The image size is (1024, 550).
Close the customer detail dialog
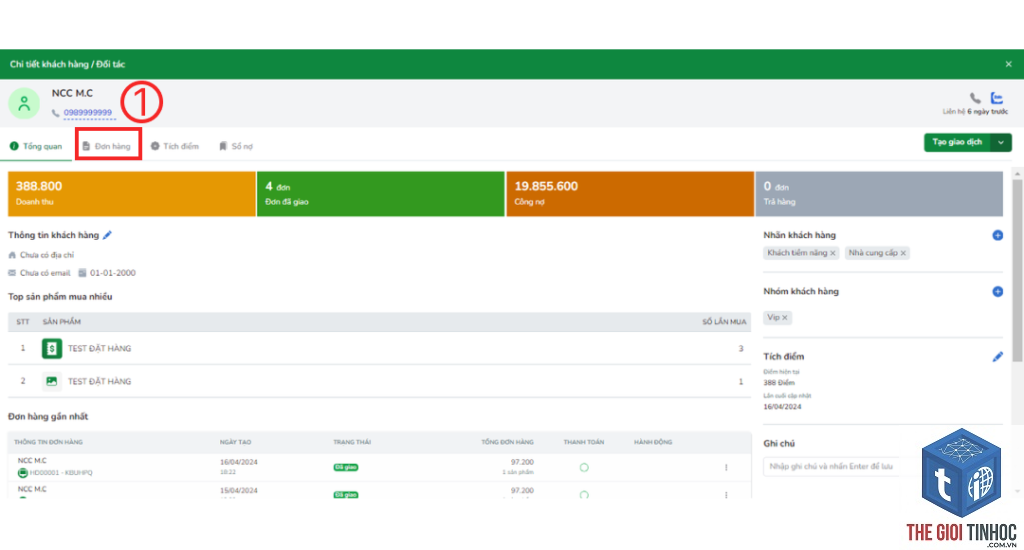(1008, 64)
